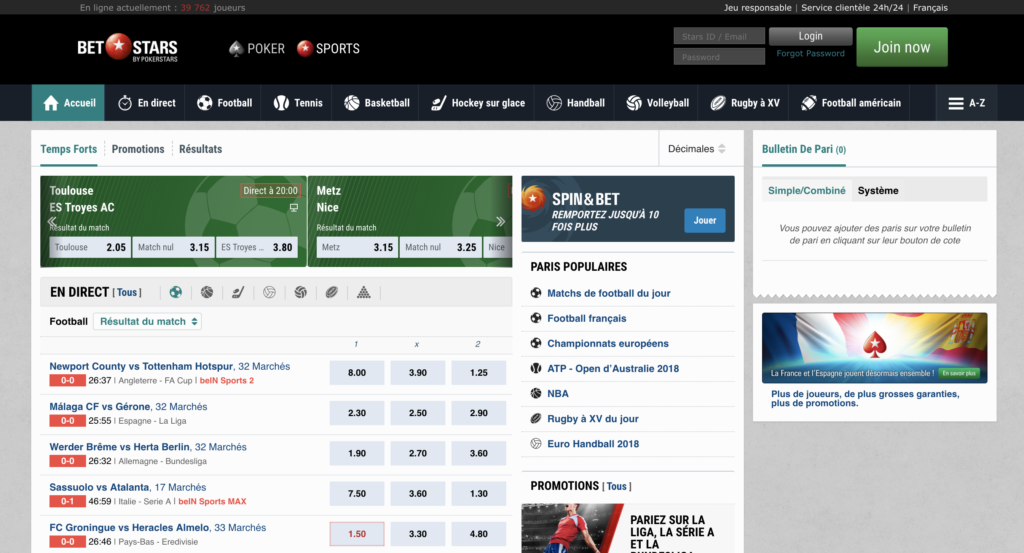Click the Password input field

pos(719,57)
